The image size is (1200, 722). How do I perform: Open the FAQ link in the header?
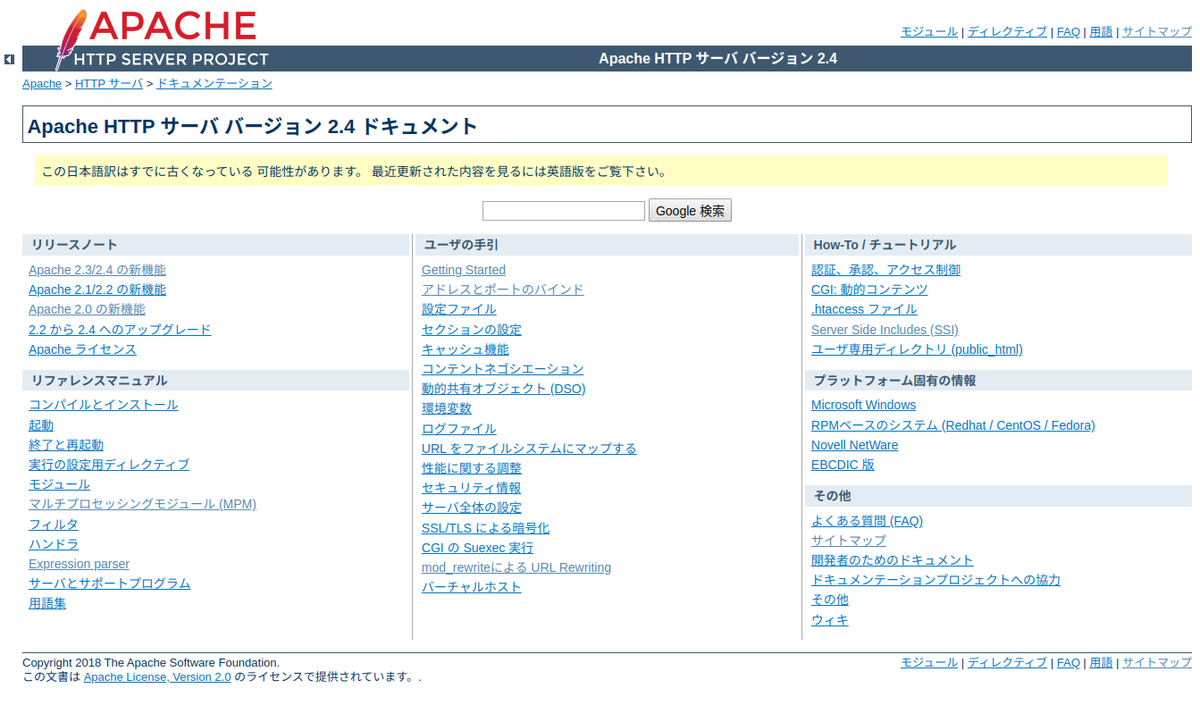pyautogui.click(x=1067, y=31)
